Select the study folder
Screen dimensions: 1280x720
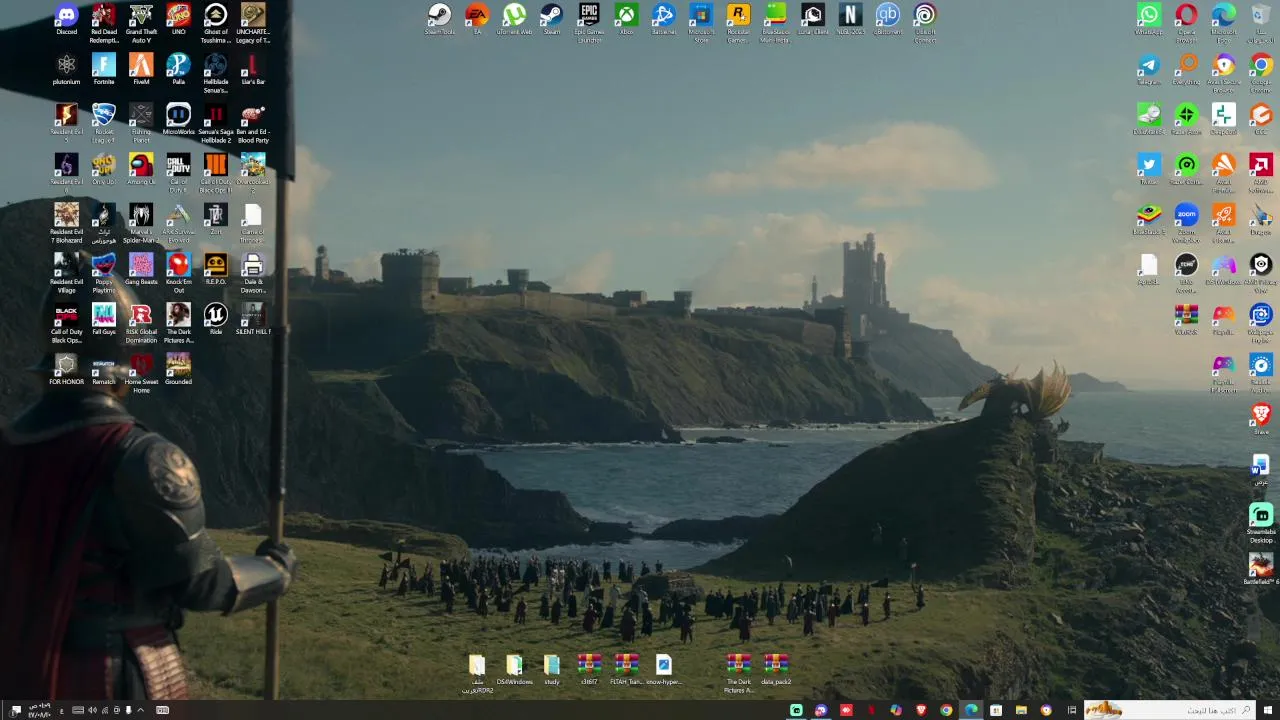552,670
